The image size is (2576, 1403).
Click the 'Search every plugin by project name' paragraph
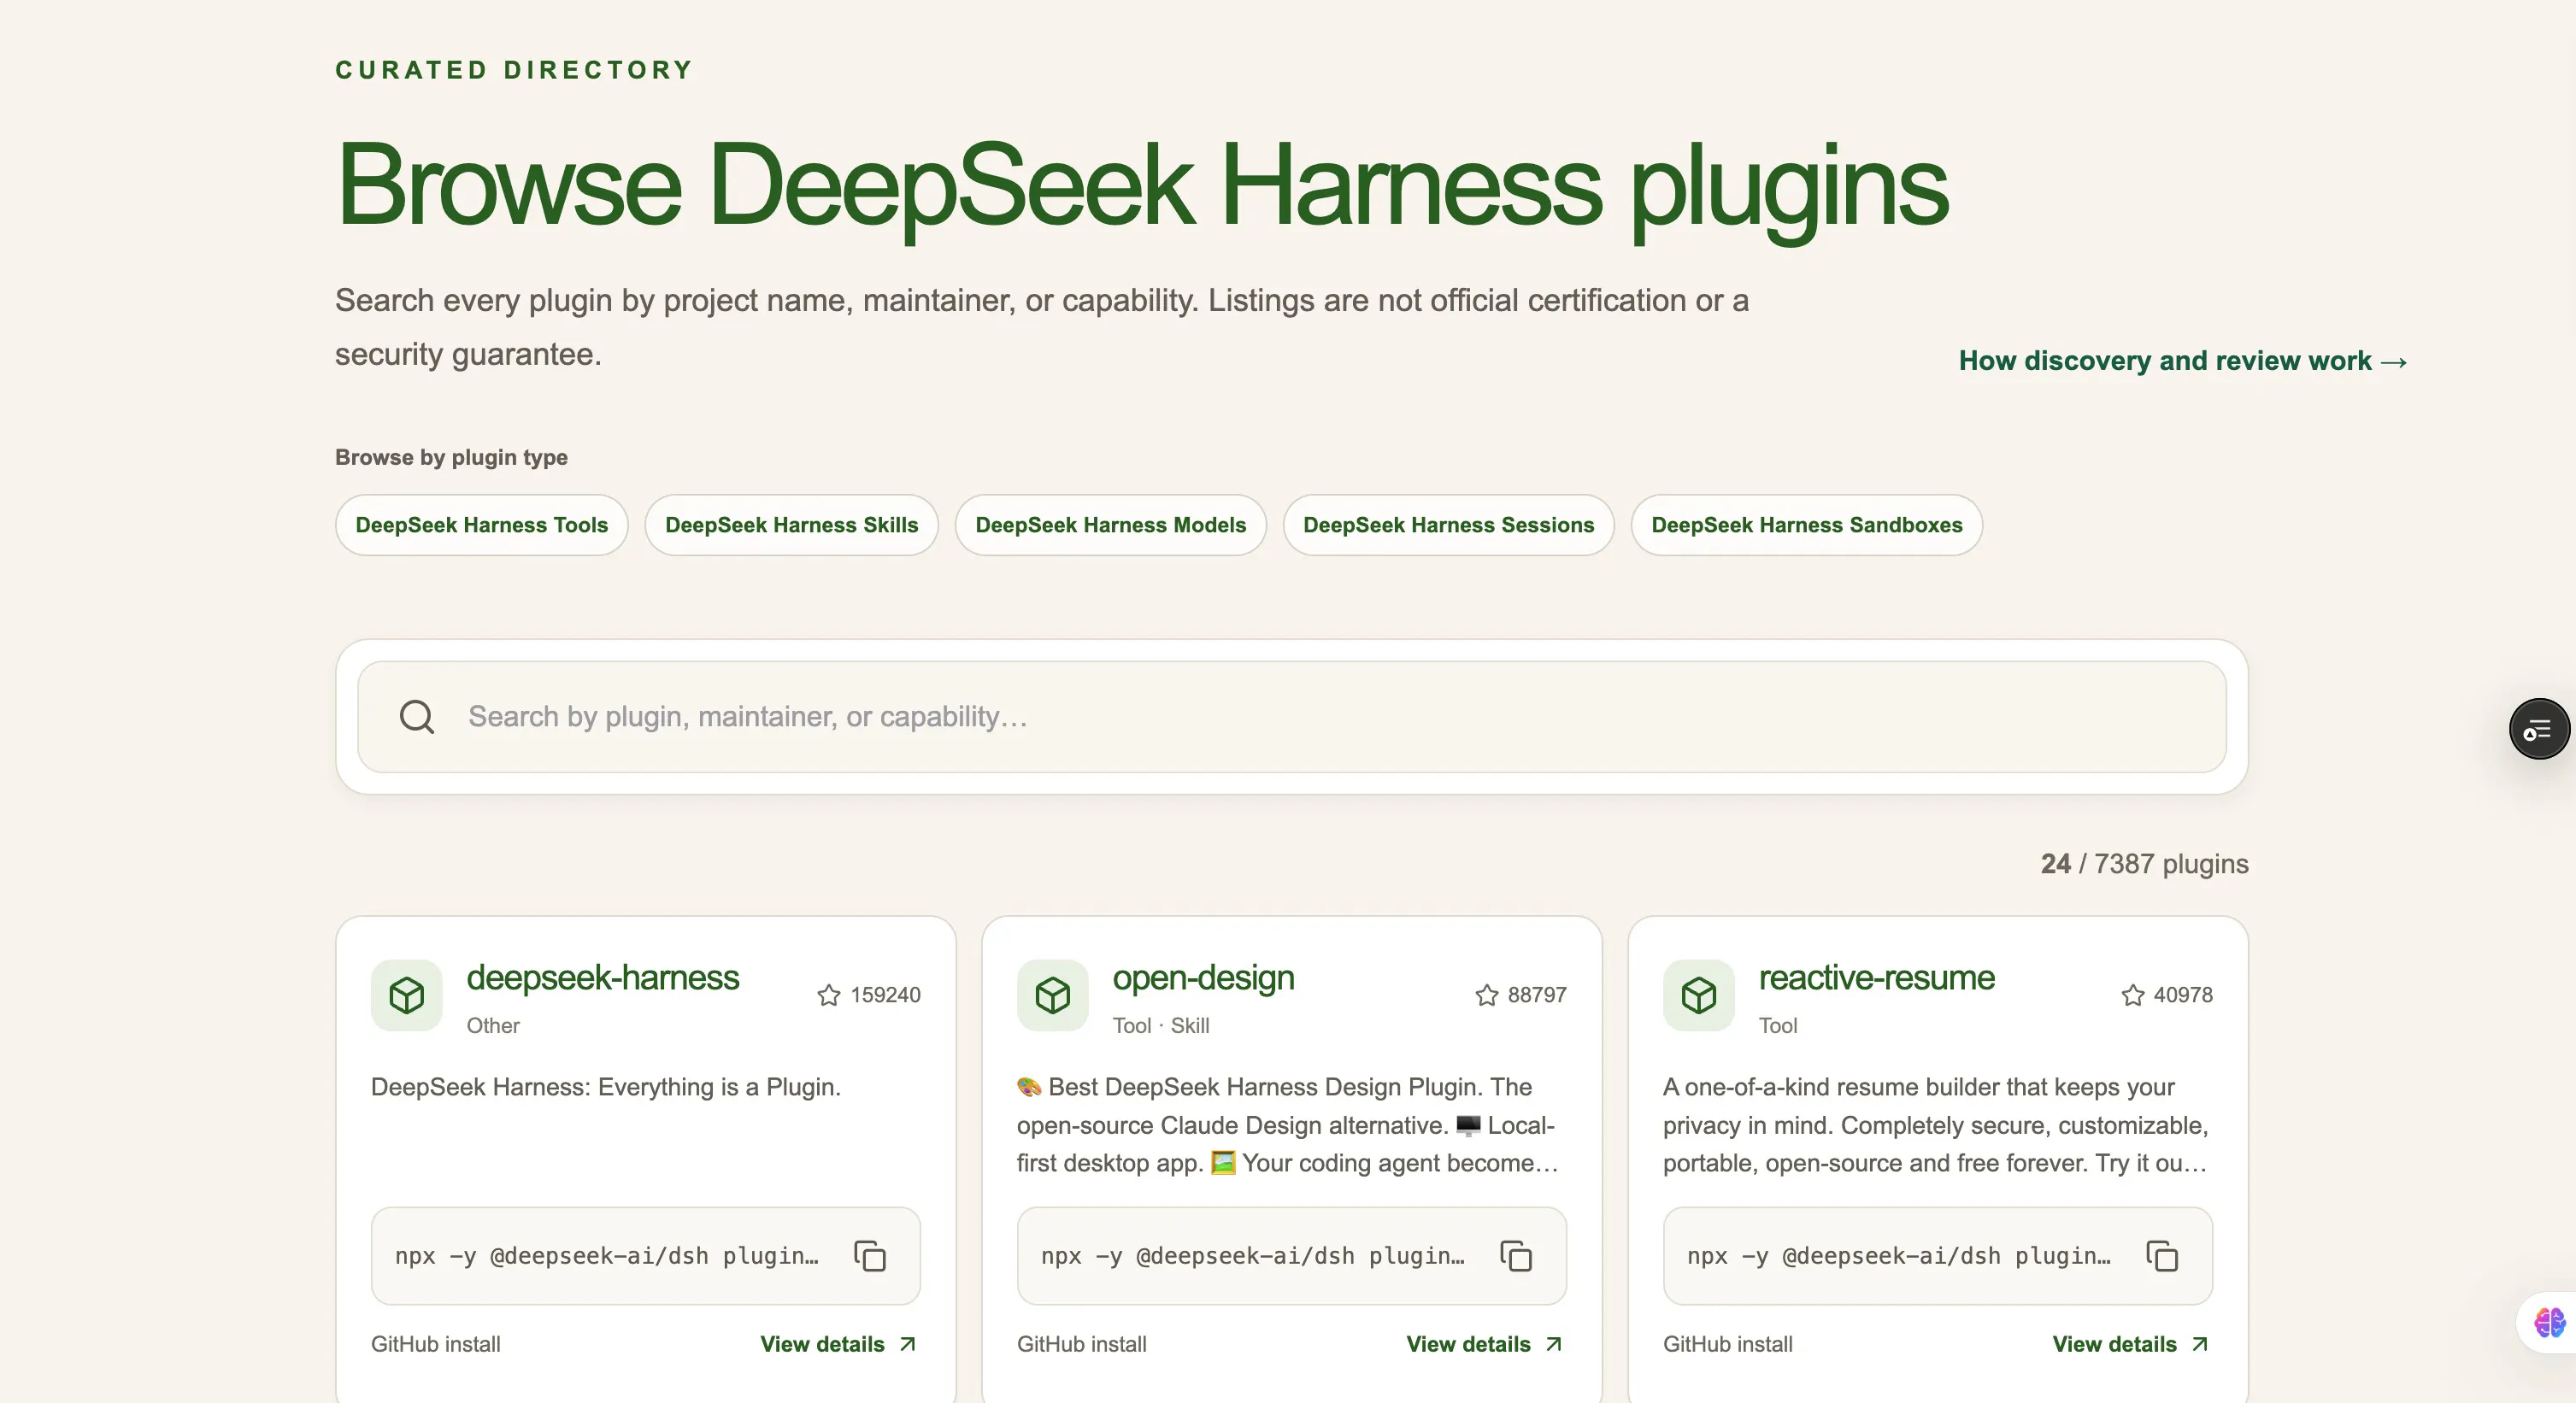1042,327
